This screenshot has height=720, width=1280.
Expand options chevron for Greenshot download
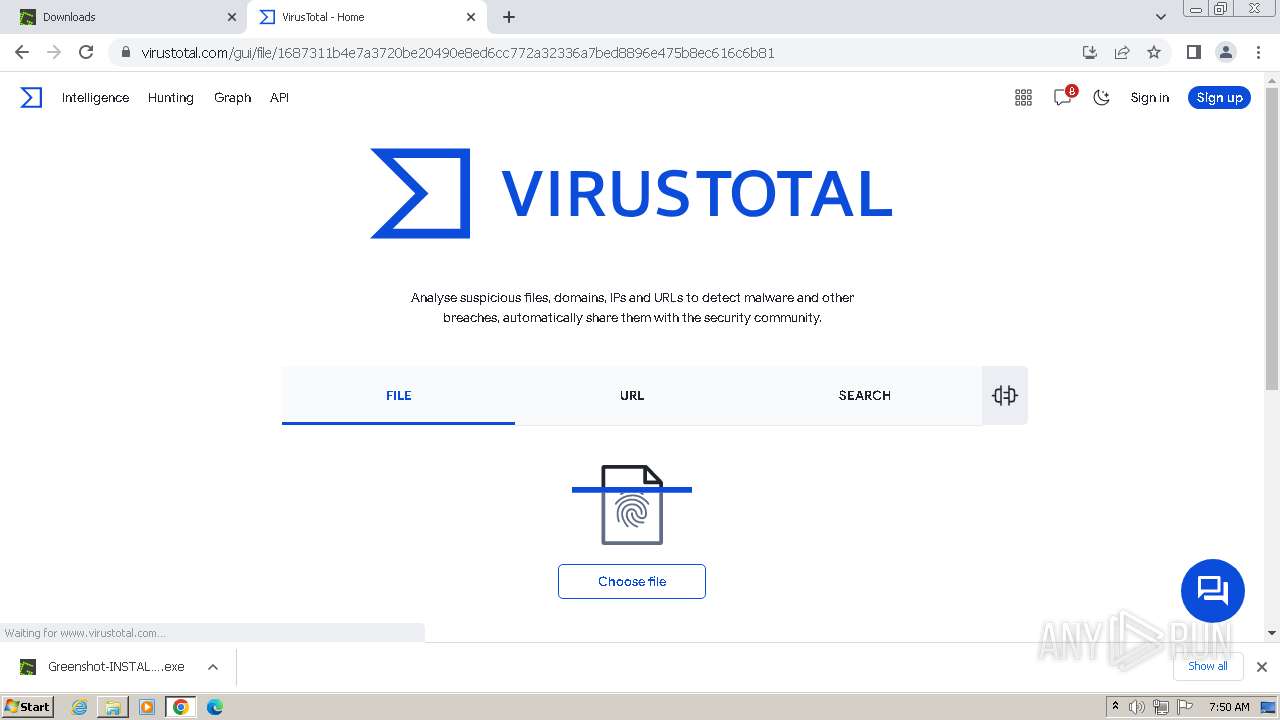click(x=212, y=667)
